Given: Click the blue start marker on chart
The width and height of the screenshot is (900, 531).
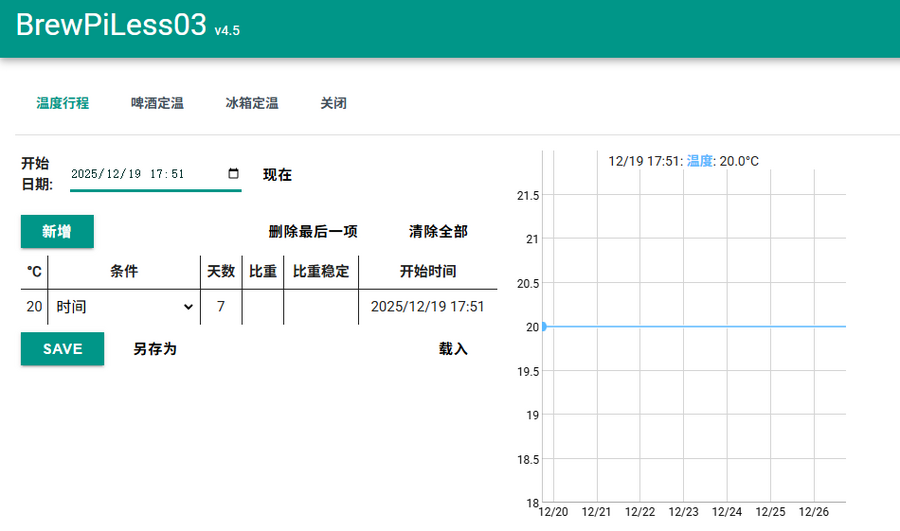Looking at the screenshot, I should point(544,326).
